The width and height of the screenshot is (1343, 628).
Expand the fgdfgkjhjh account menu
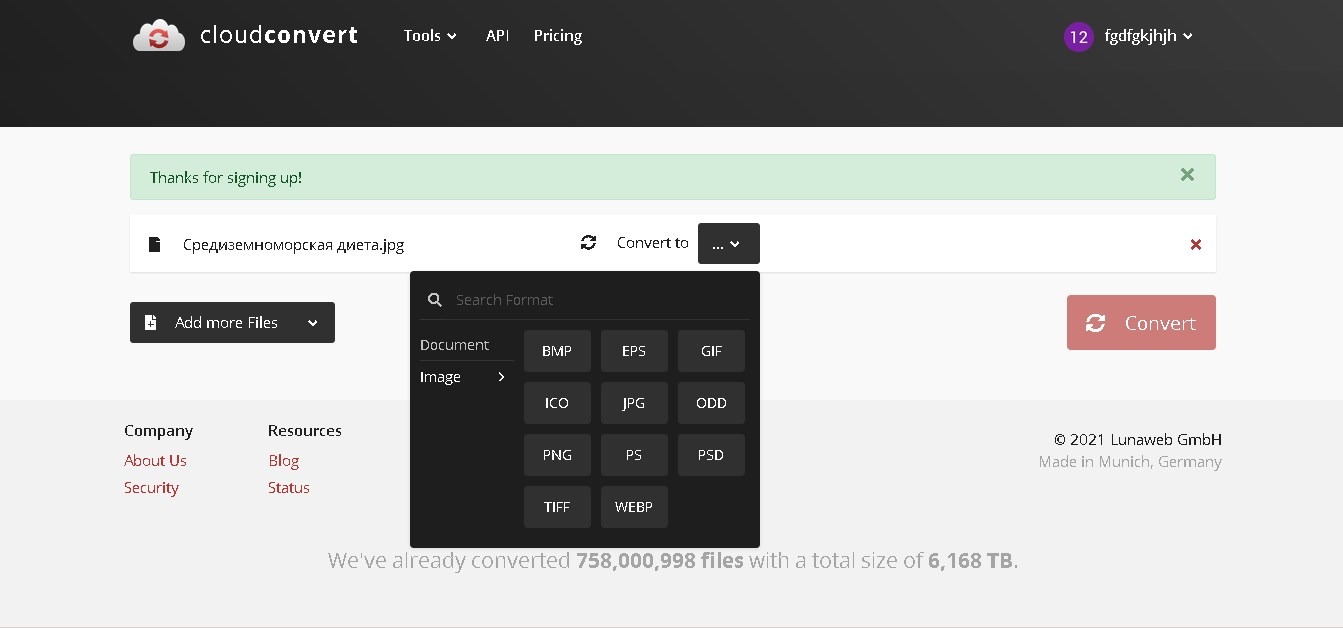(x=1148, y=36)
